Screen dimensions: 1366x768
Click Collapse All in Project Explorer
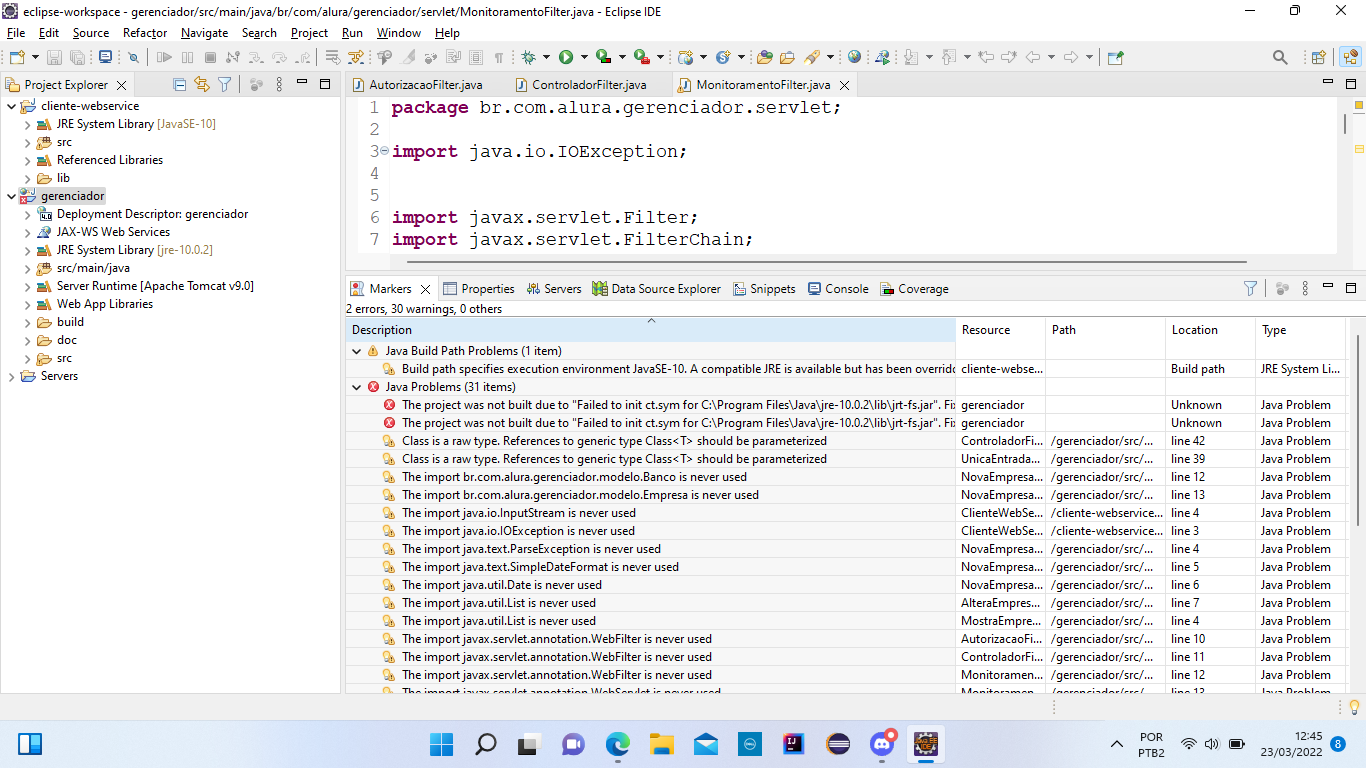(x=179, y=85)
